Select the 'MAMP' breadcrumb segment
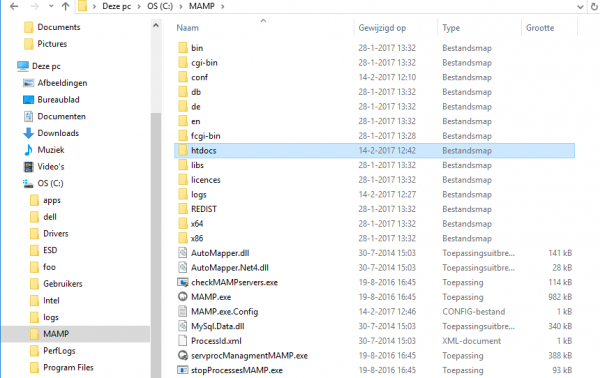Image resolution: width=600 pixels, height=378 pixels. pyautogui.click(x=201, y=7)
